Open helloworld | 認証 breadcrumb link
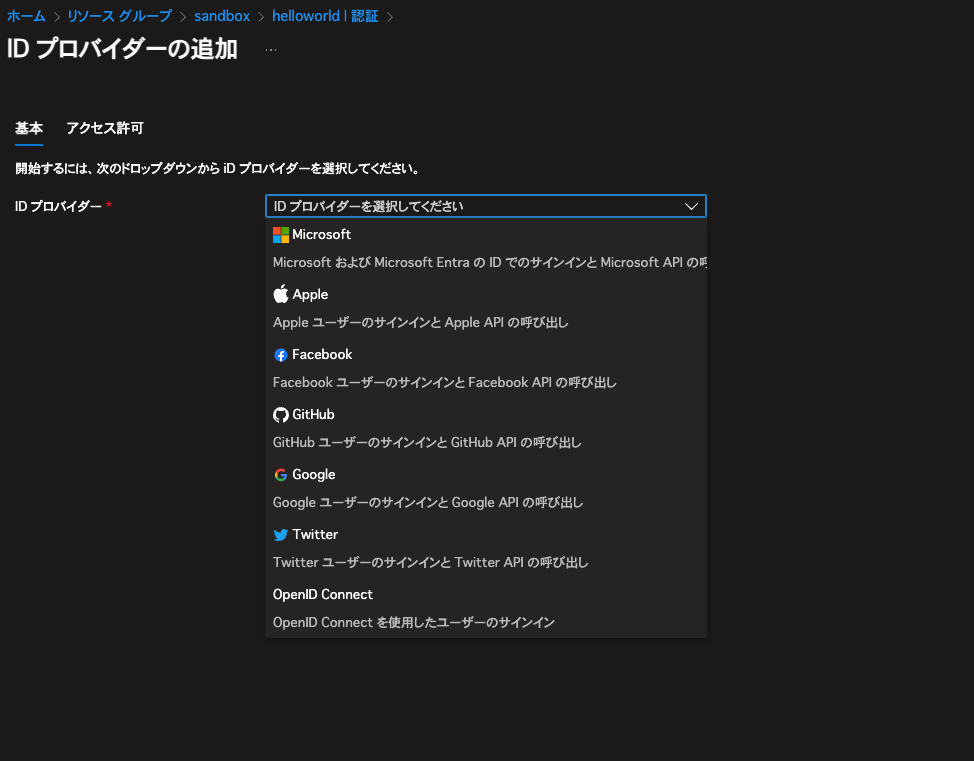This screenshot has height=761, width=974. point(325,16)
